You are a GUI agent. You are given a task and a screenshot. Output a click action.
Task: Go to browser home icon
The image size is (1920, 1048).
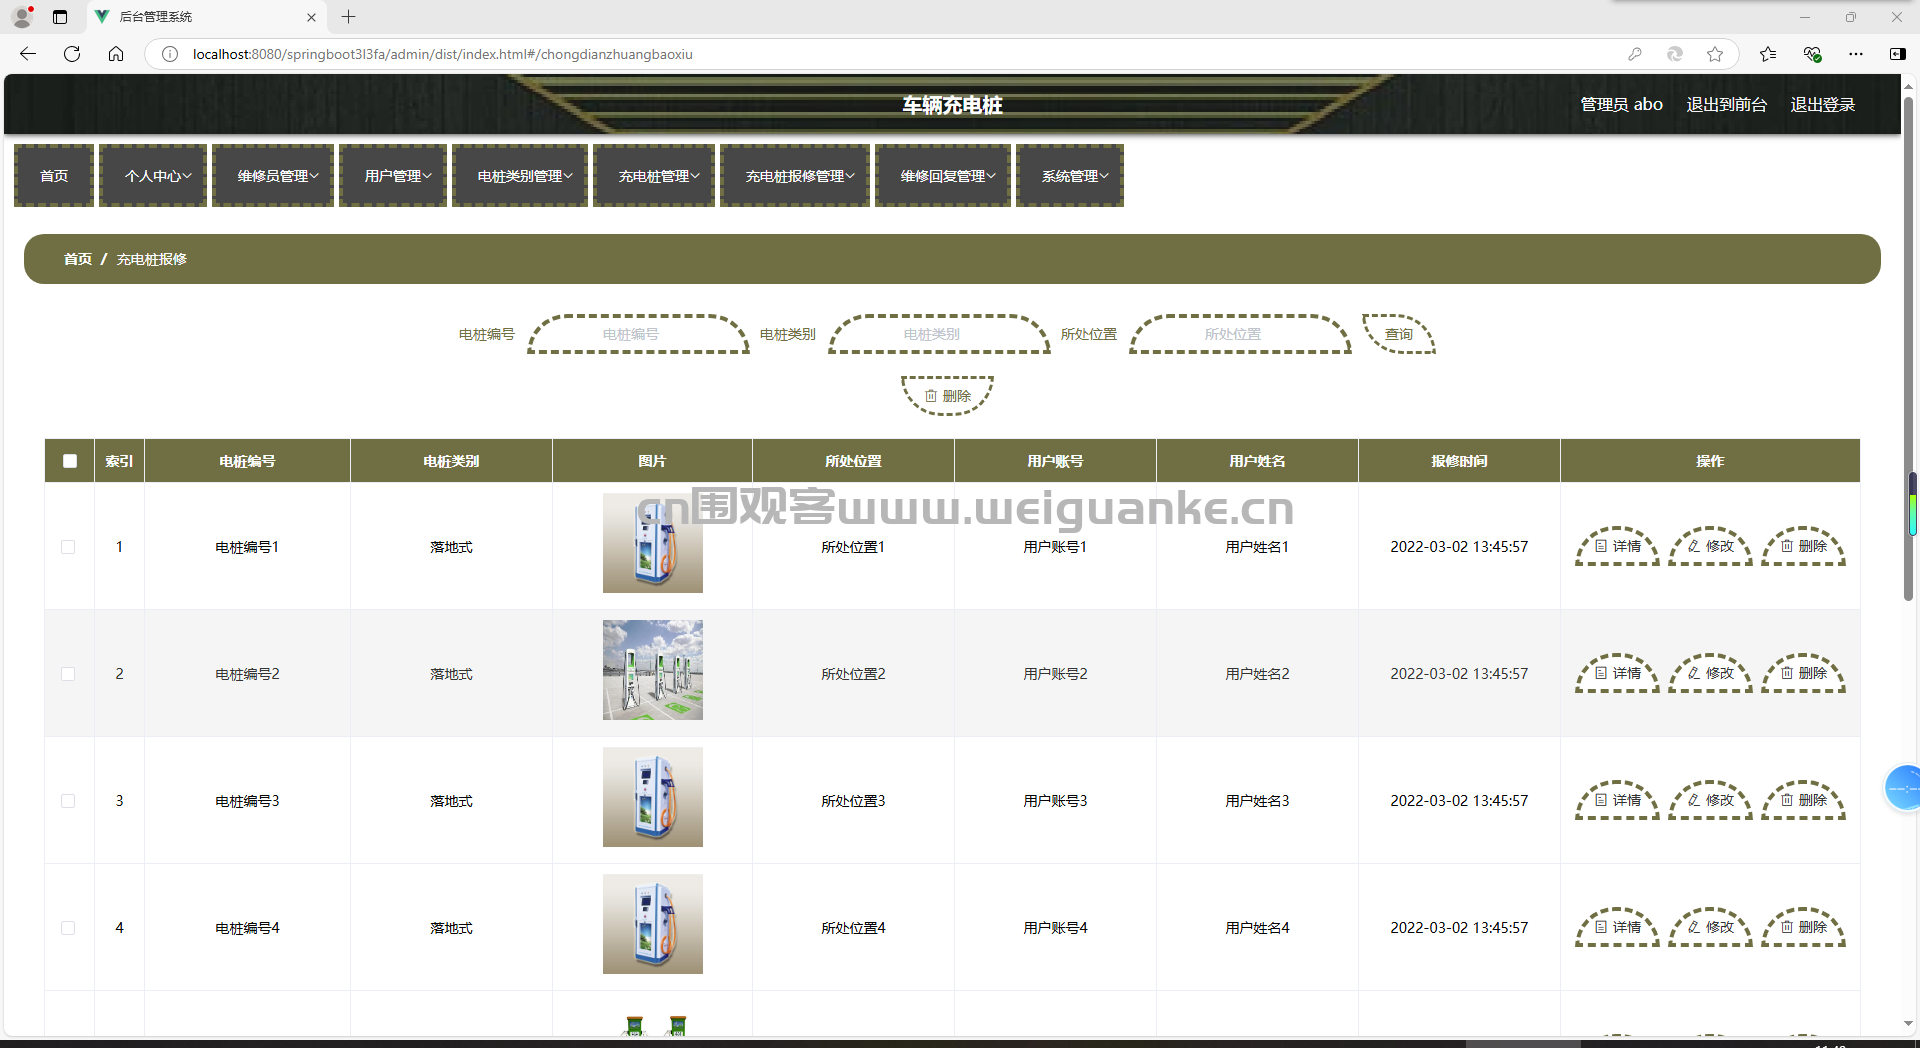[x=116, y=54]
